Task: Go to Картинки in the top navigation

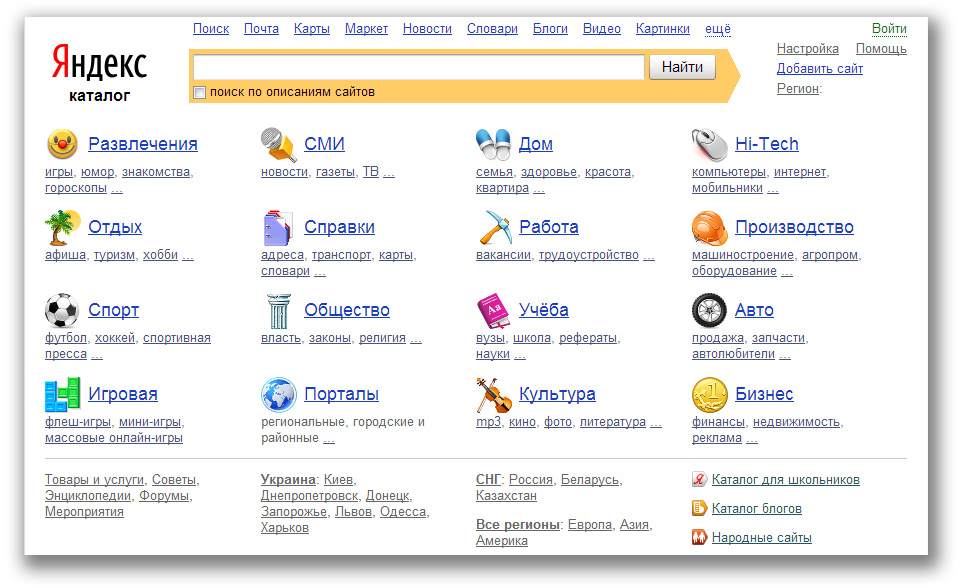Action: point(663,29)
